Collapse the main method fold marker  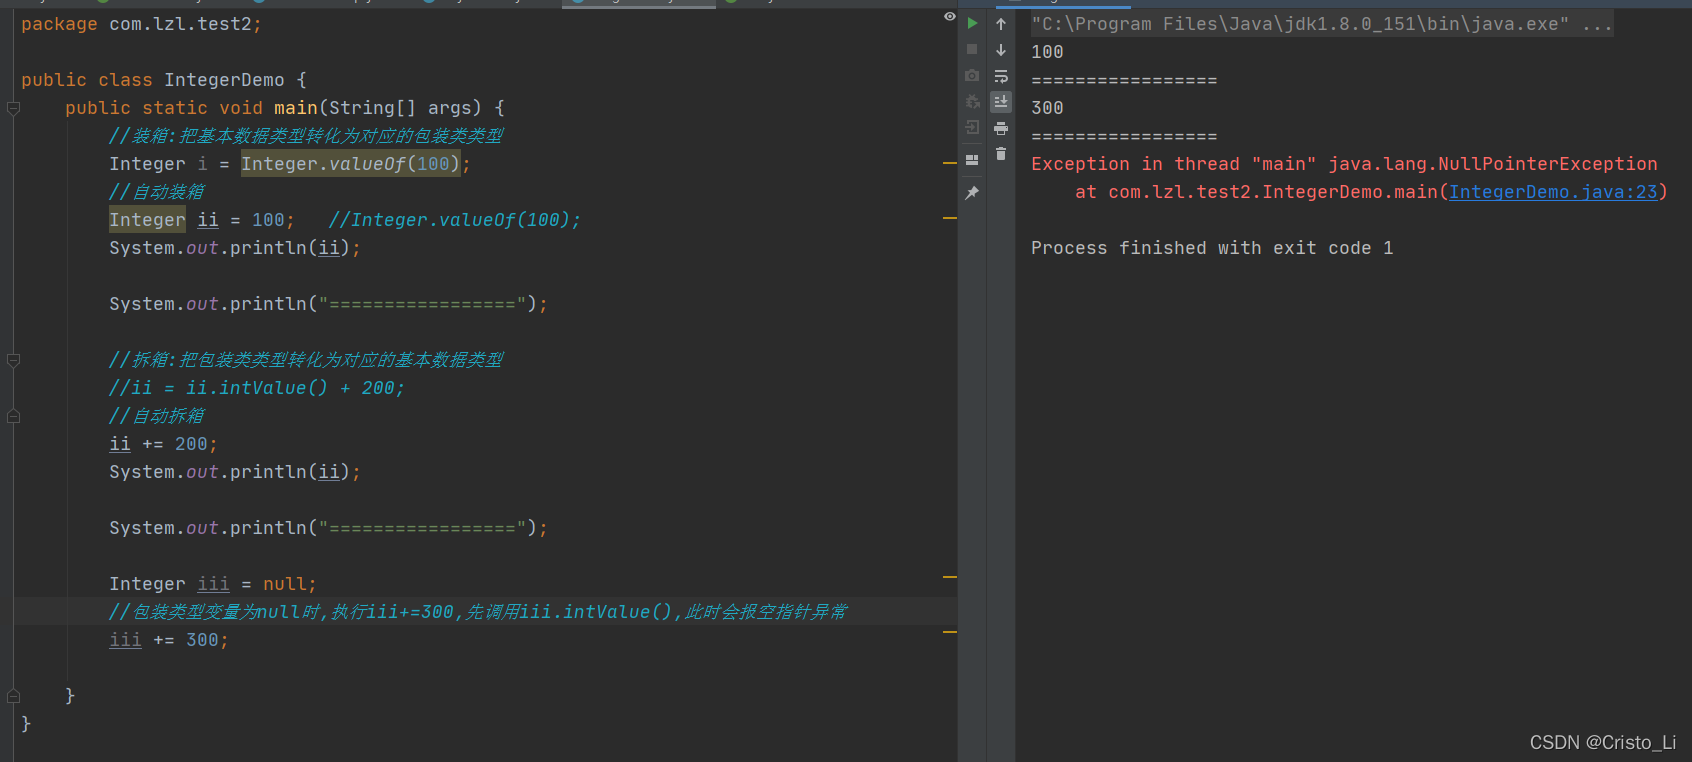click(x=14, y=108)
